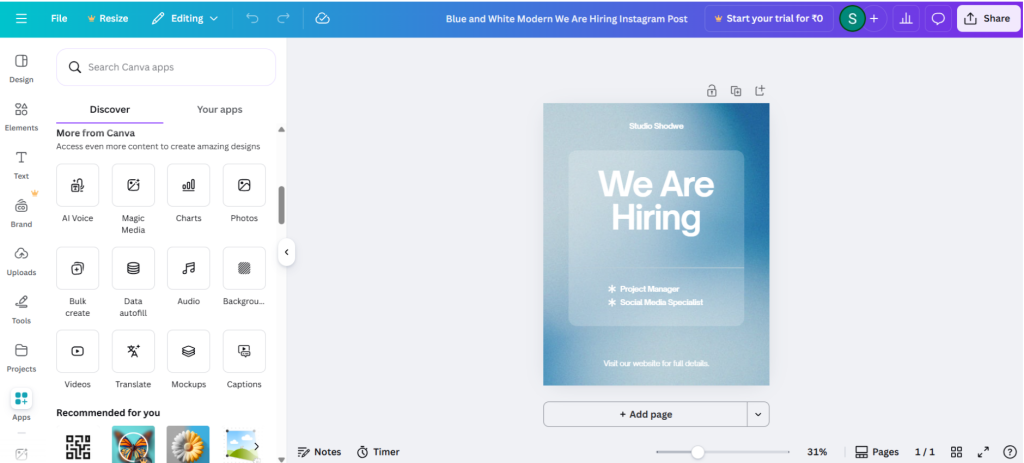The height and width of the screenshot is (463, 1024).
Task: Collapse the side panel with arrow
Action: [x=286, y=252]
